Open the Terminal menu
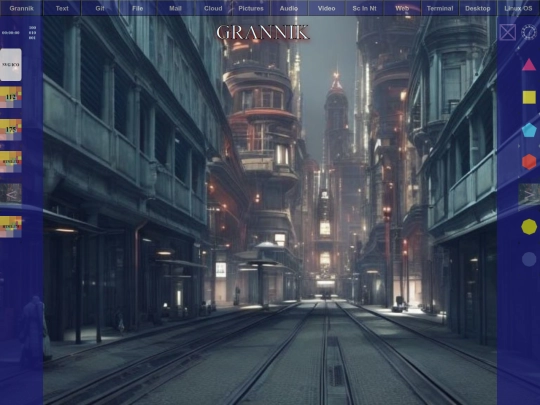Screen dimensions: 540x405 440,8
